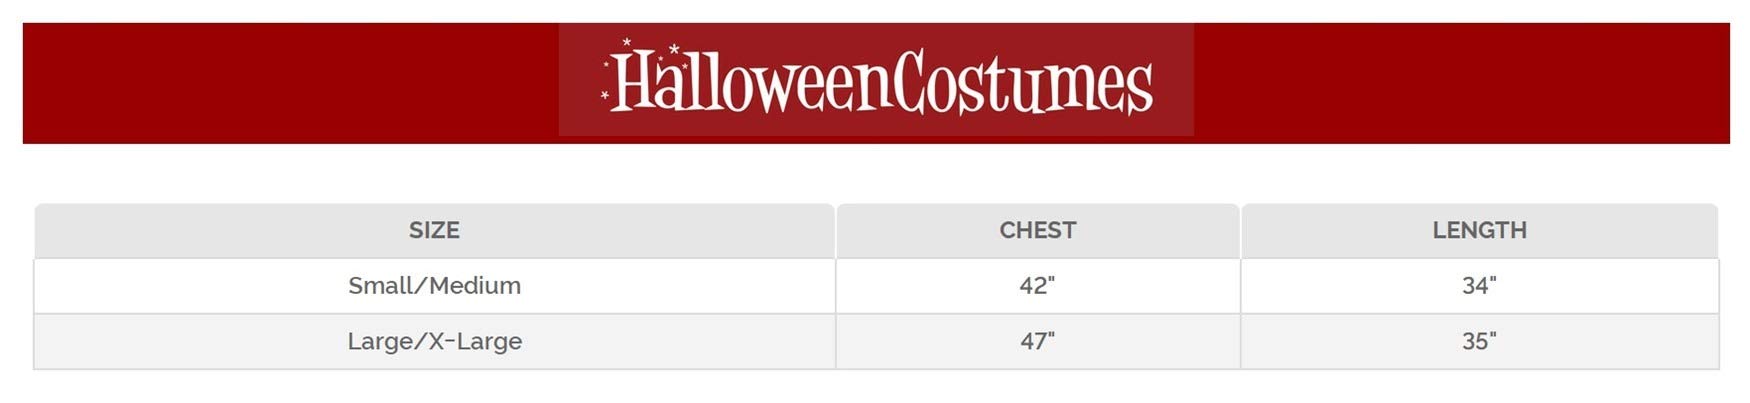Screen dimensions: 1750x403
Task: Click the word Costumes in the logo
Action: (x=1022, y=82)
